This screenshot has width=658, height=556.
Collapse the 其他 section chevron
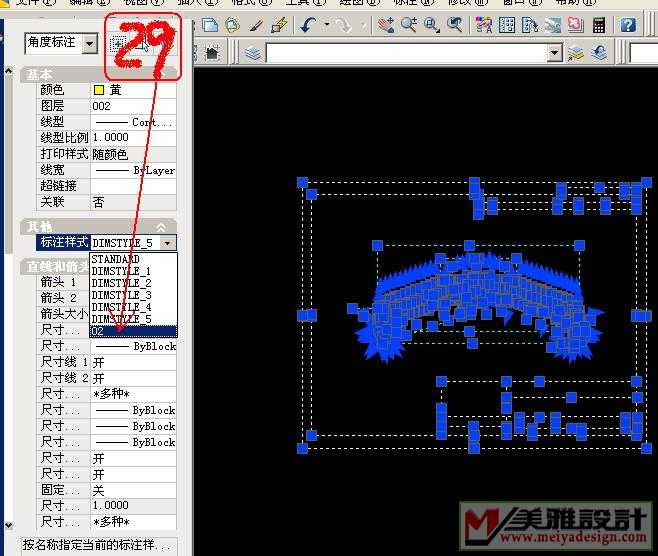[x=161, y=227]
